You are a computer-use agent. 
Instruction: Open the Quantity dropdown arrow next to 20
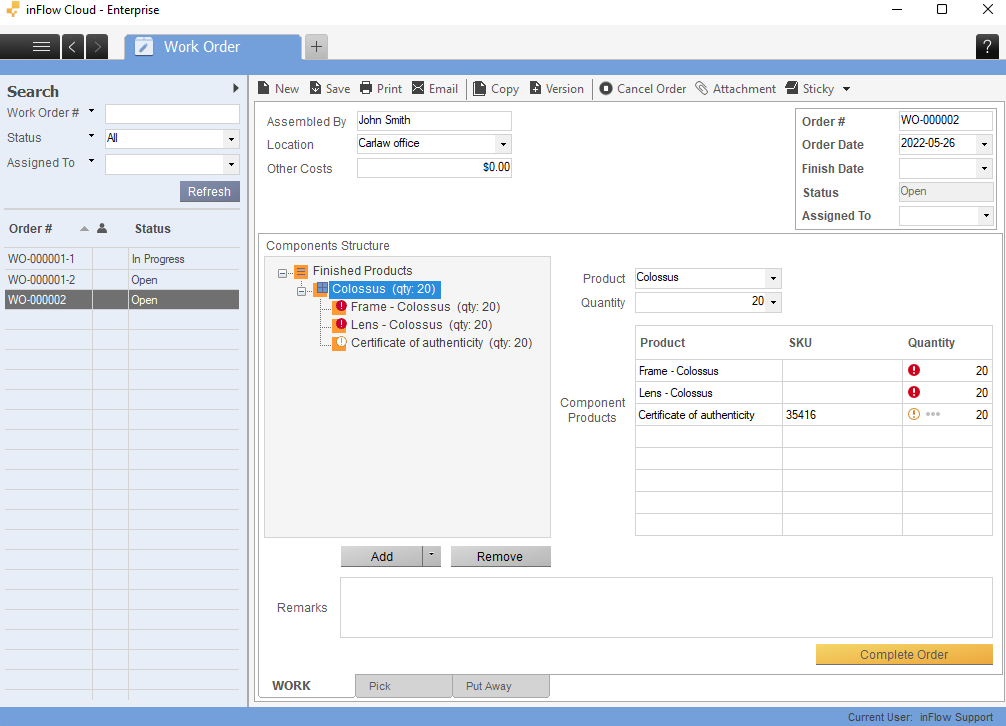(774, 302)
